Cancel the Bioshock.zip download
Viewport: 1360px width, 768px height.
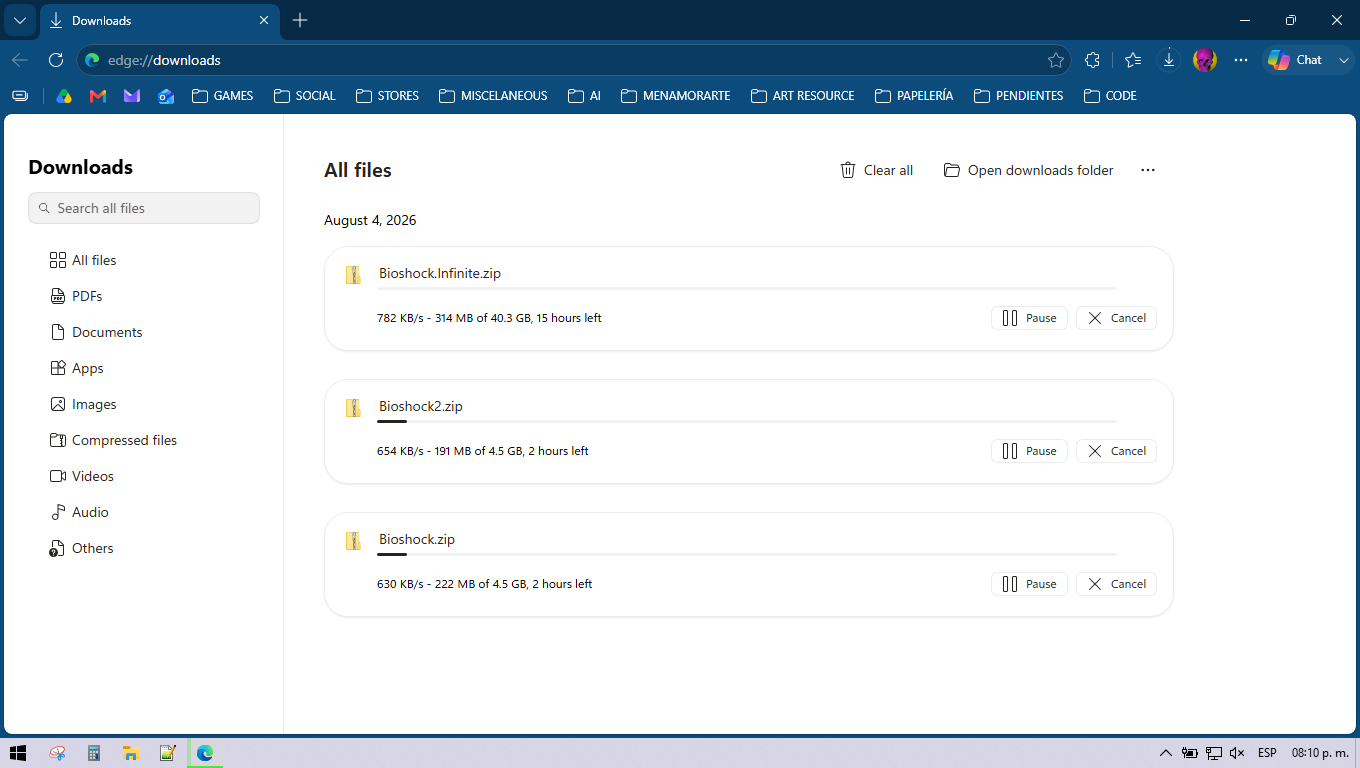tap(1116, 584)
